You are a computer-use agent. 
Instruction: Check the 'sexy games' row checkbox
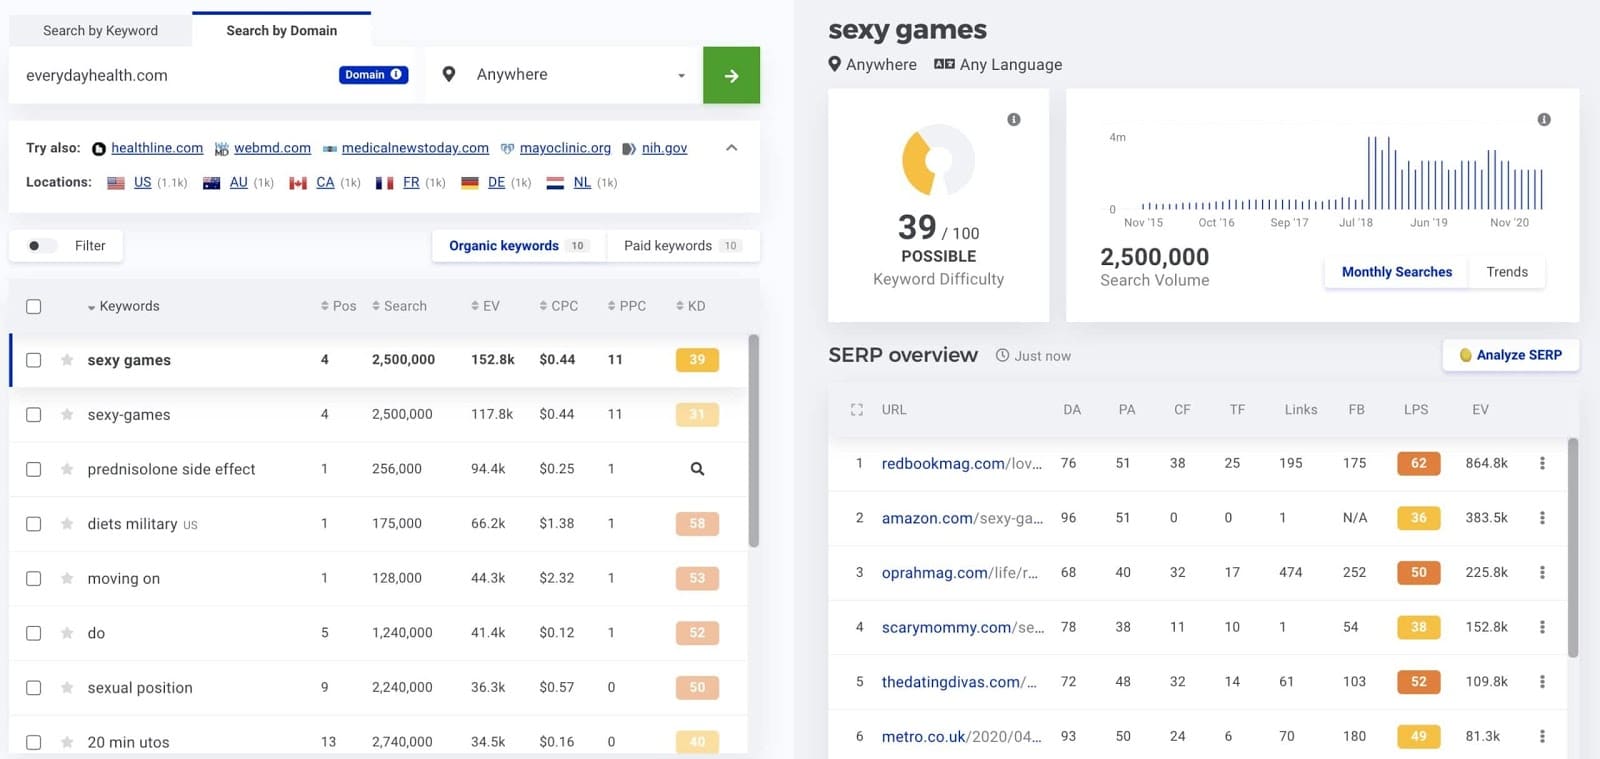click(34, 360)
